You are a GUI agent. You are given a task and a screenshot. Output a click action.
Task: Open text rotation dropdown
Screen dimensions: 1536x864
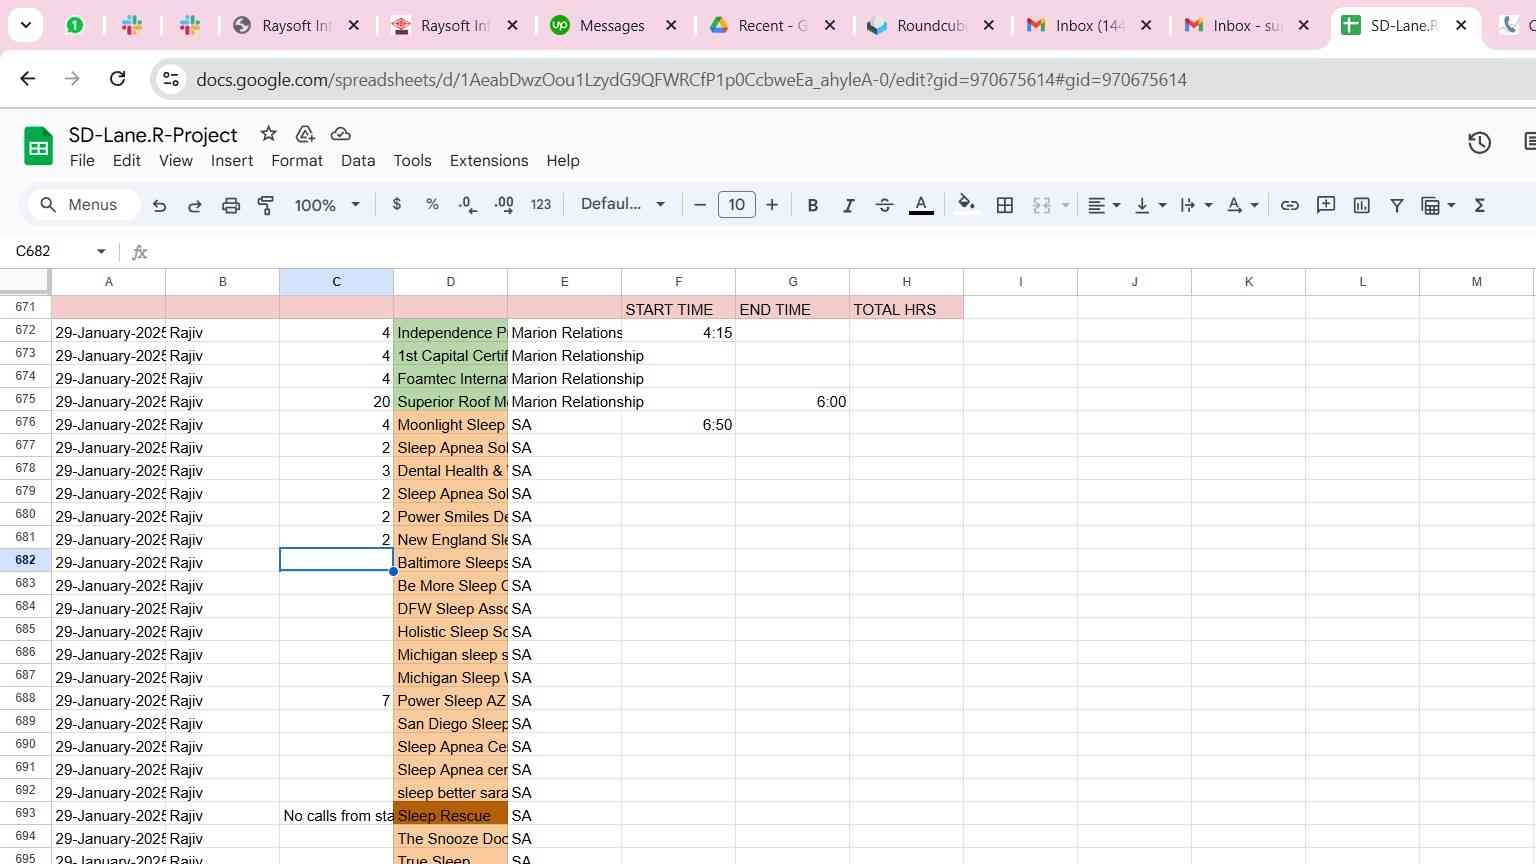coord(1243,205)
